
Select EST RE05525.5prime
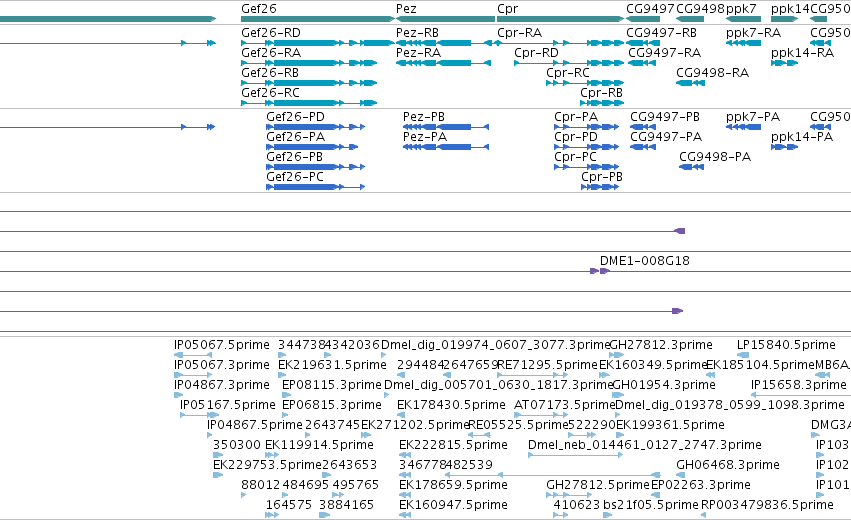(x=518, y=425)
